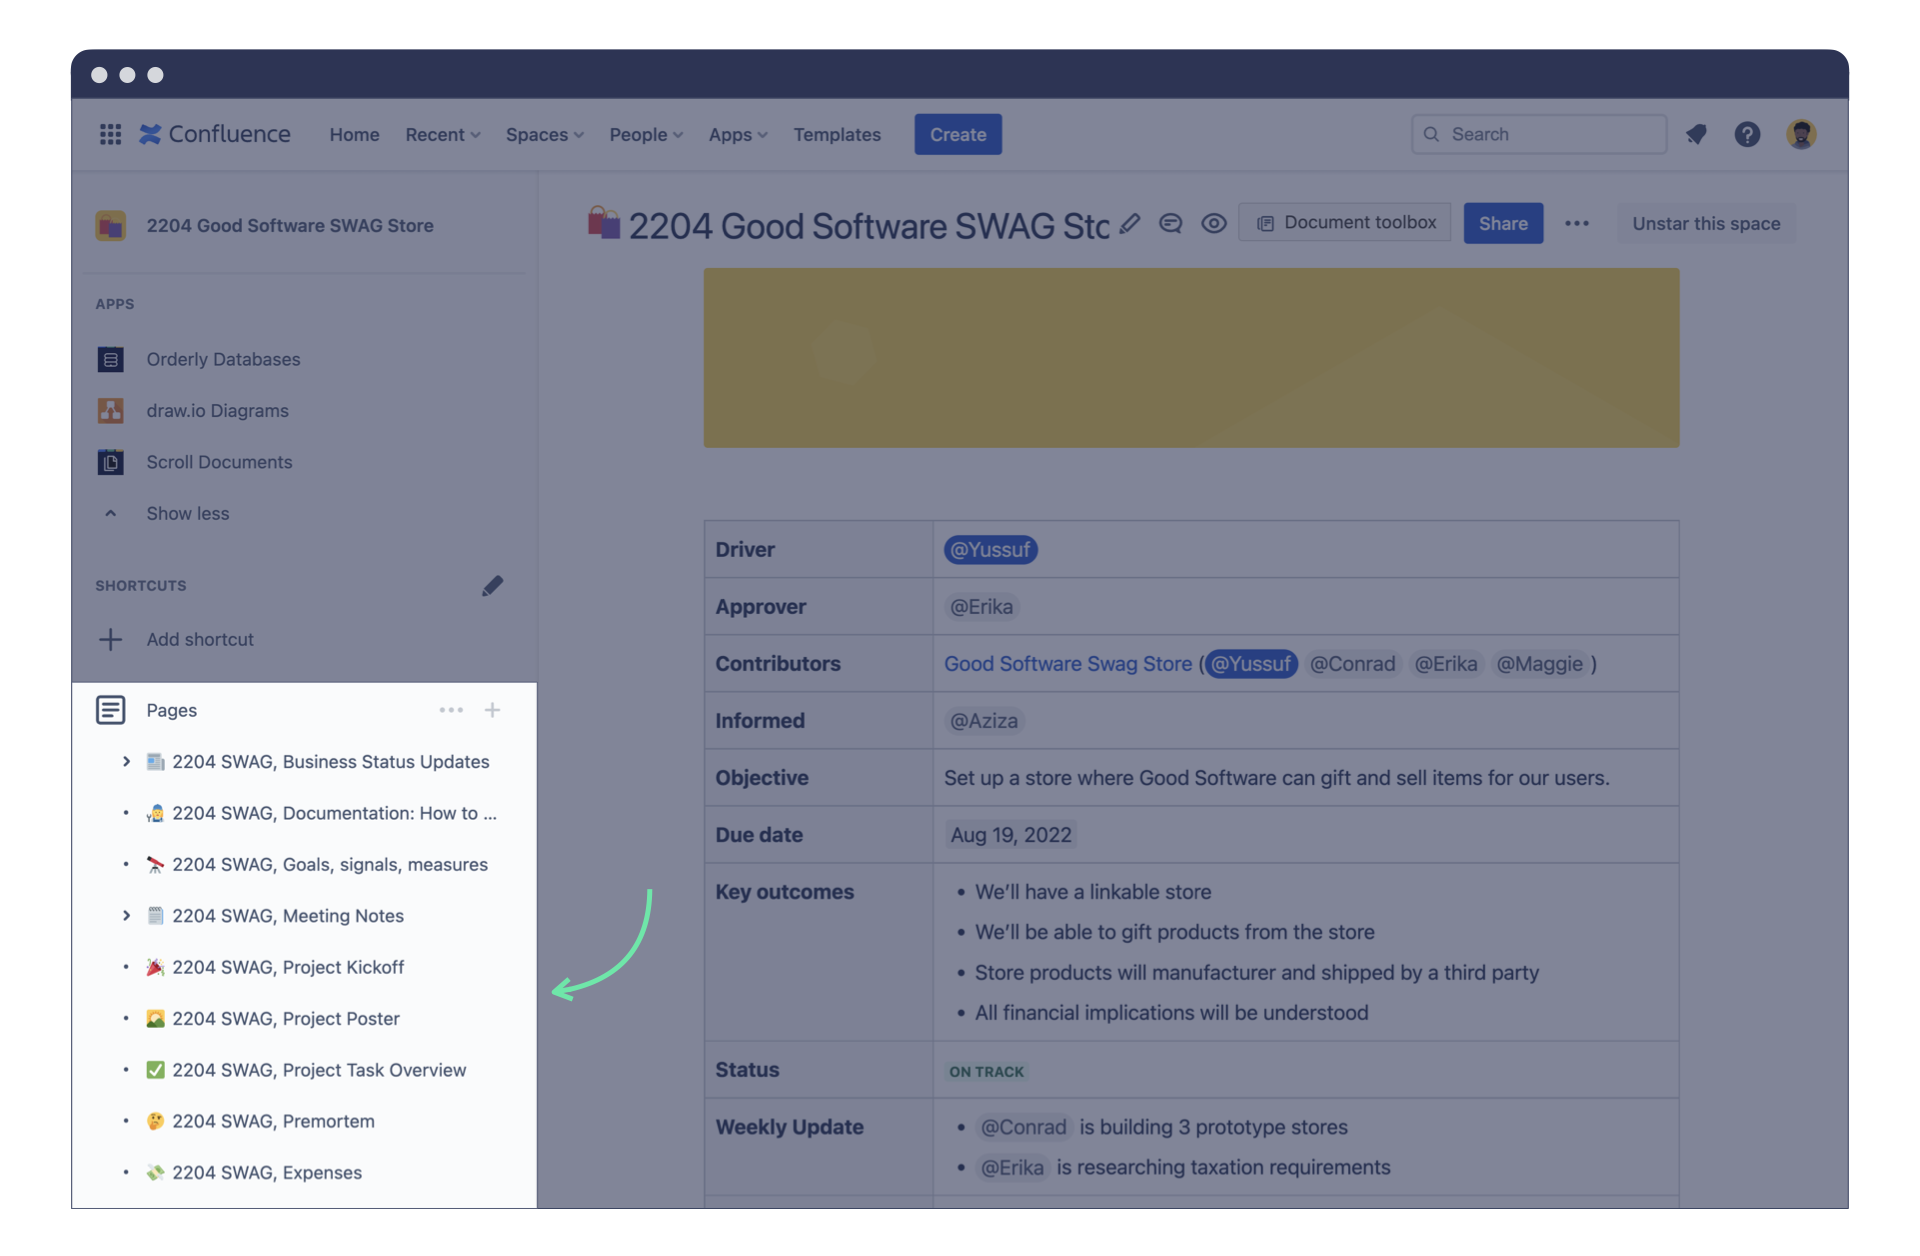Open 2204 SWAG, Project Task Overview page
1920x1256 pixels.
[319, 1070]
